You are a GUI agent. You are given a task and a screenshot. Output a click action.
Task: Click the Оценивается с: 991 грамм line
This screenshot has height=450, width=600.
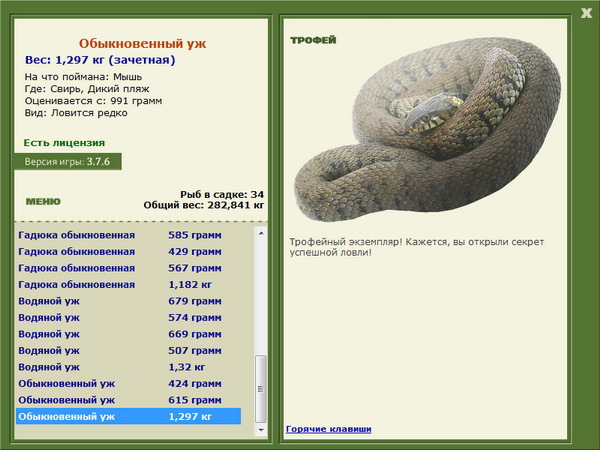tap(93, 101)
